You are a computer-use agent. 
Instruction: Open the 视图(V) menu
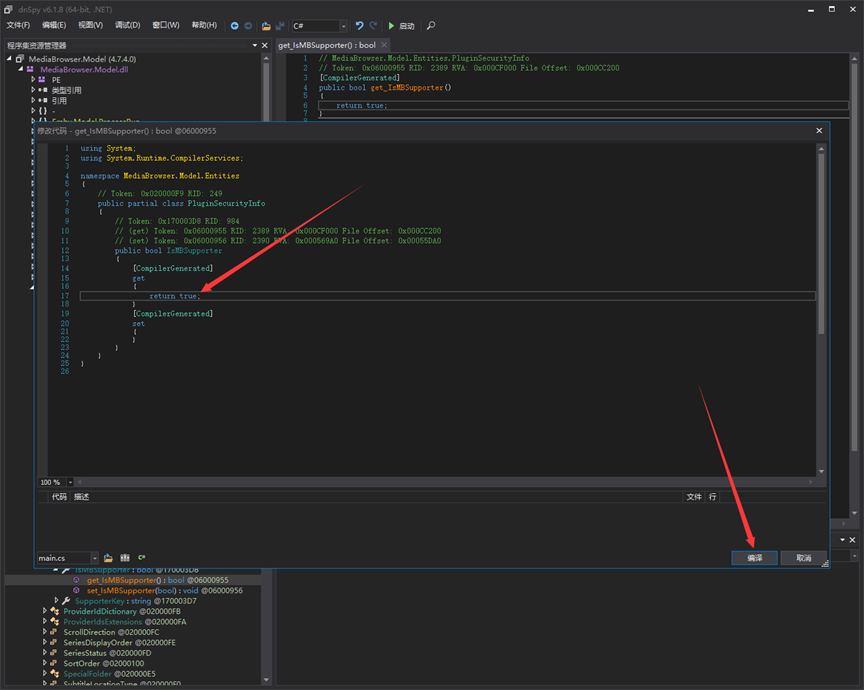click(x=90, y=25)
